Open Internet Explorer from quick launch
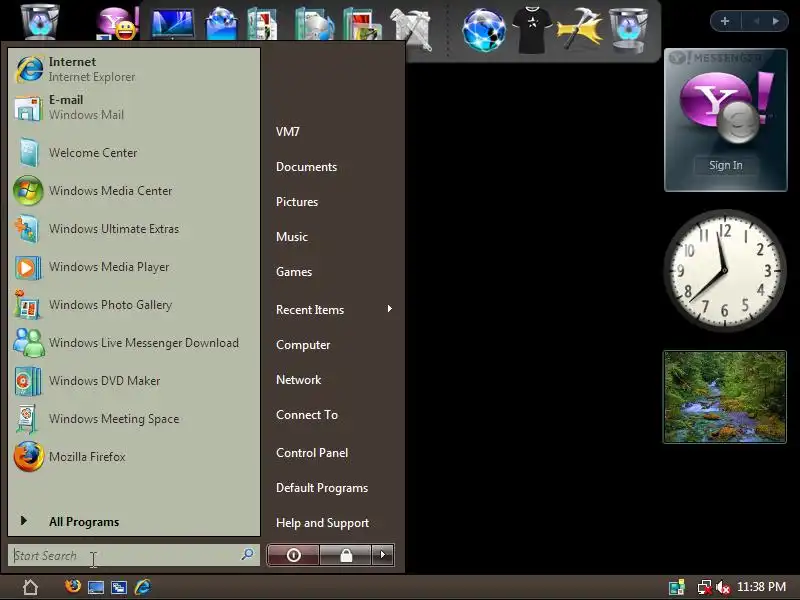Image resolution: width=800 pixels, height=600 pixels. (143, 587)
